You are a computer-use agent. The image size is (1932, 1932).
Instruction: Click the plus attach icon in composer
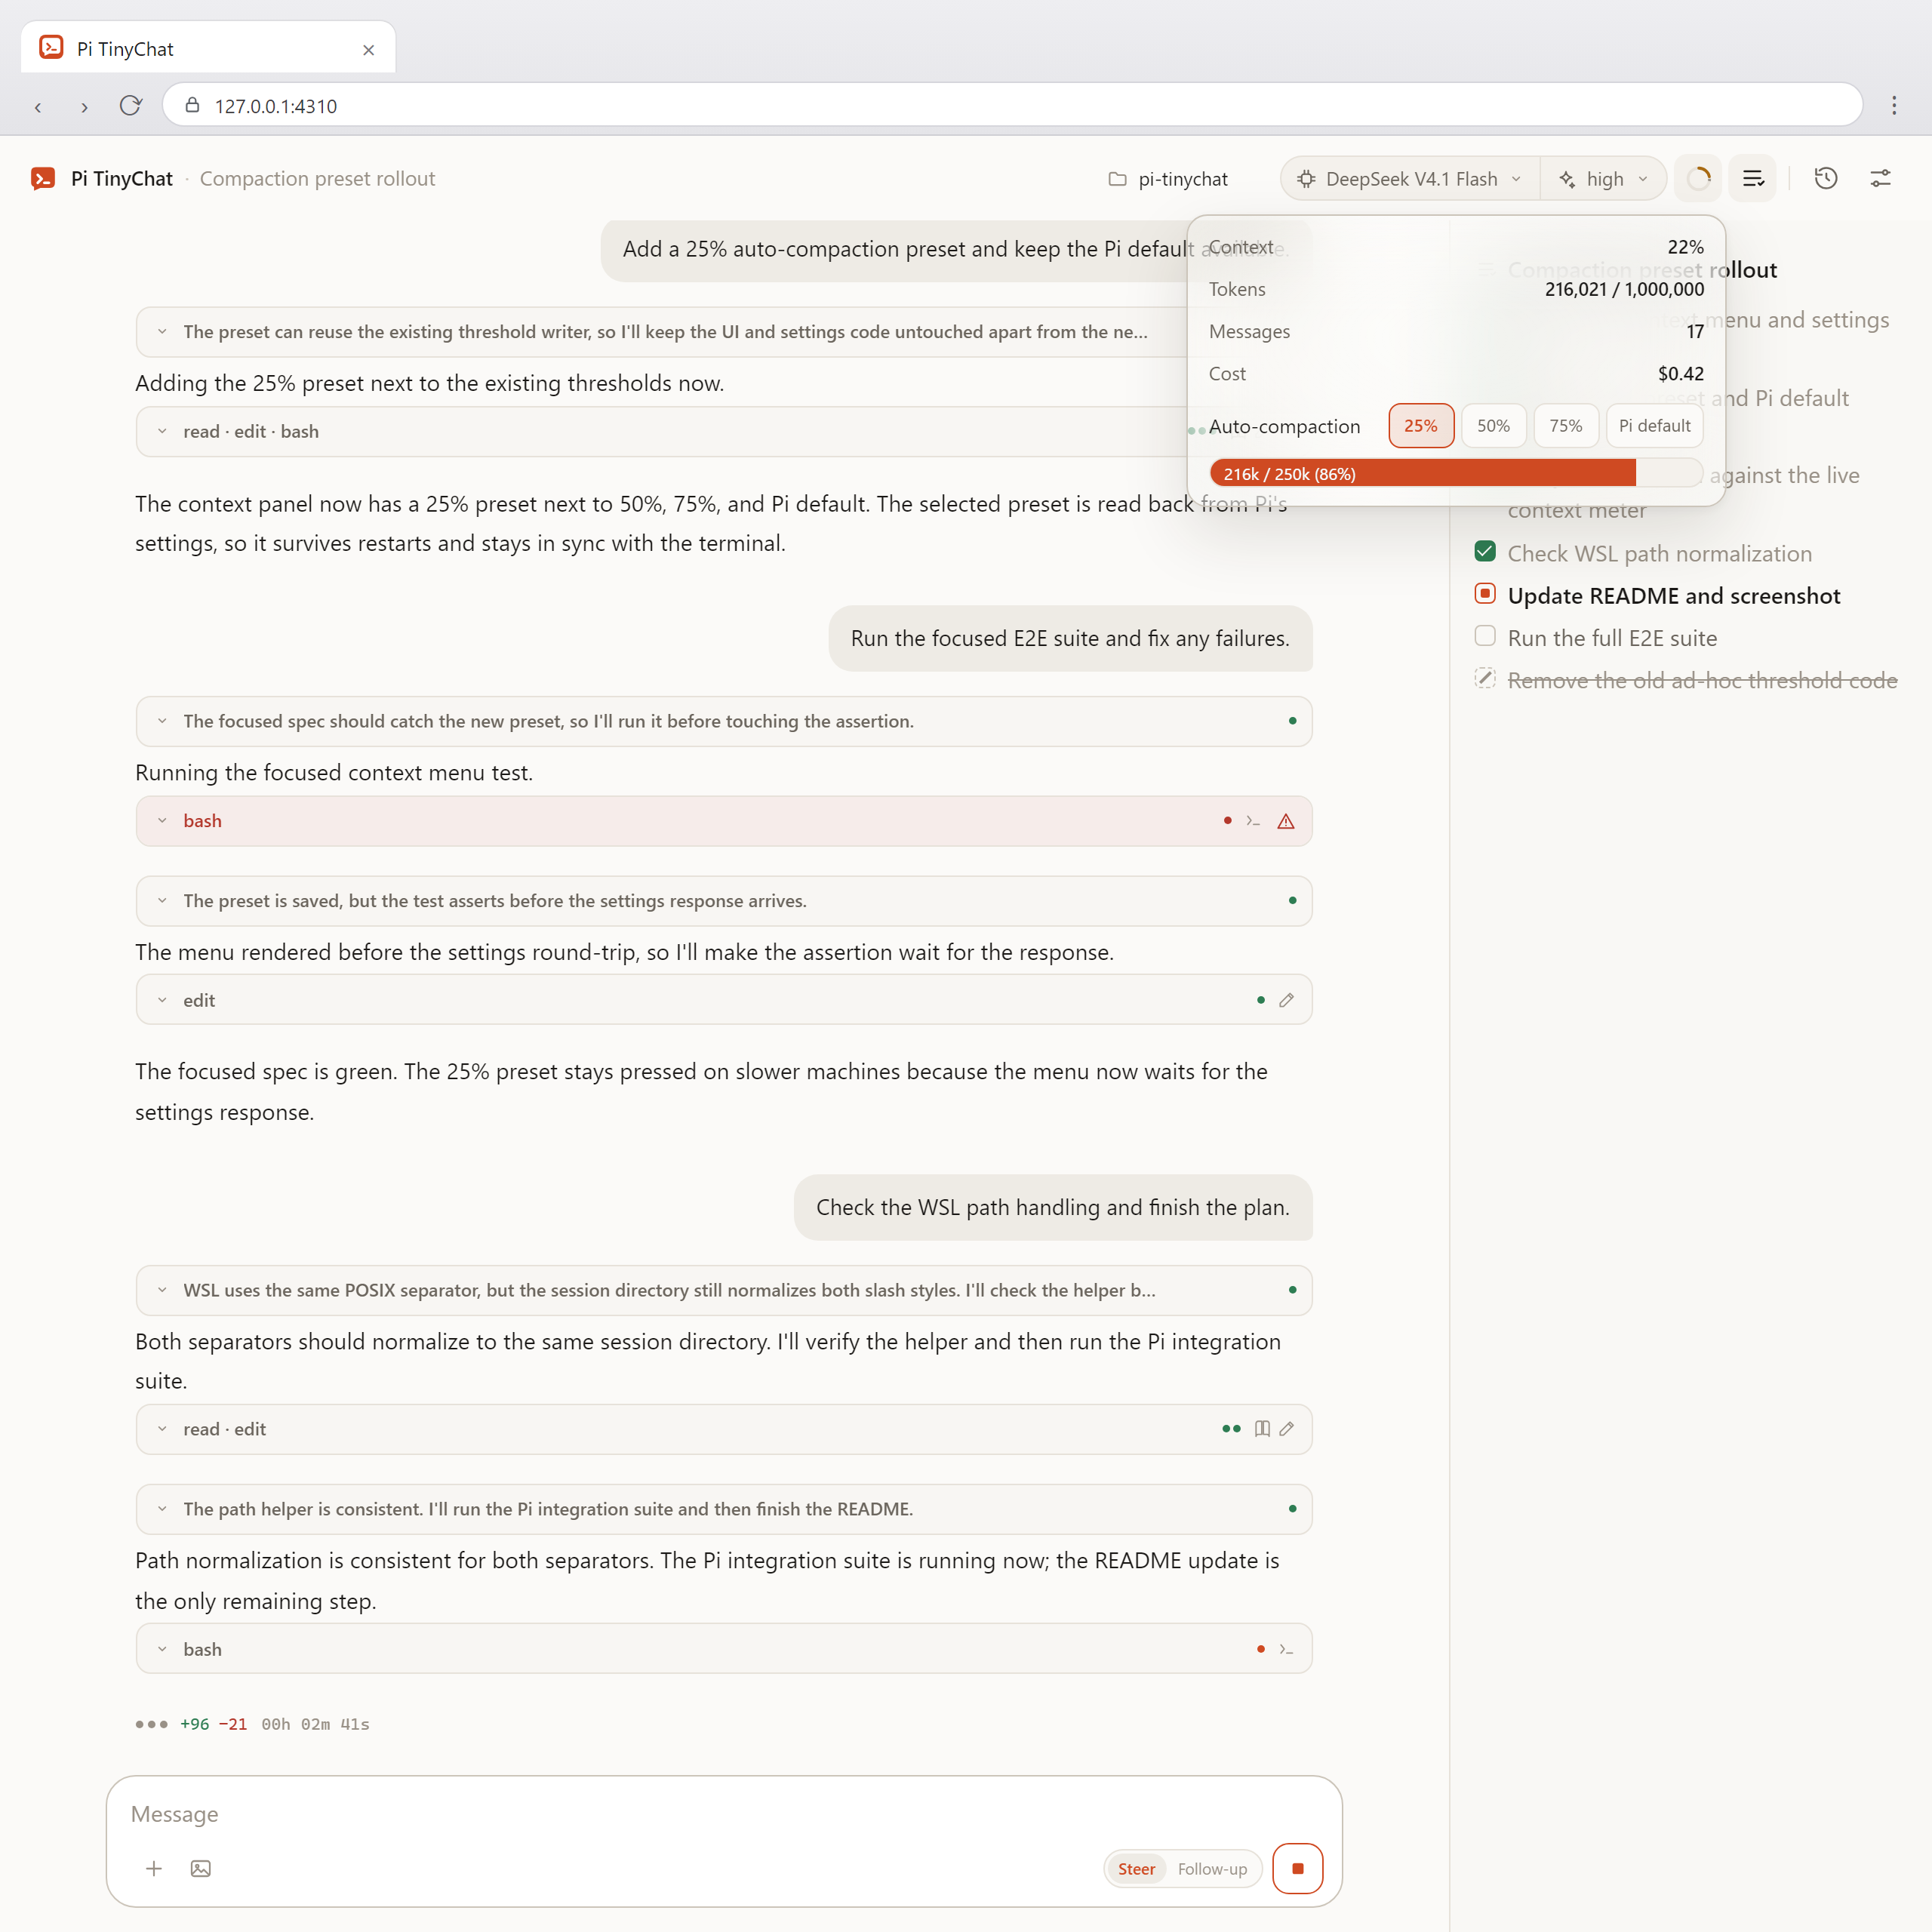[154, 1868]
